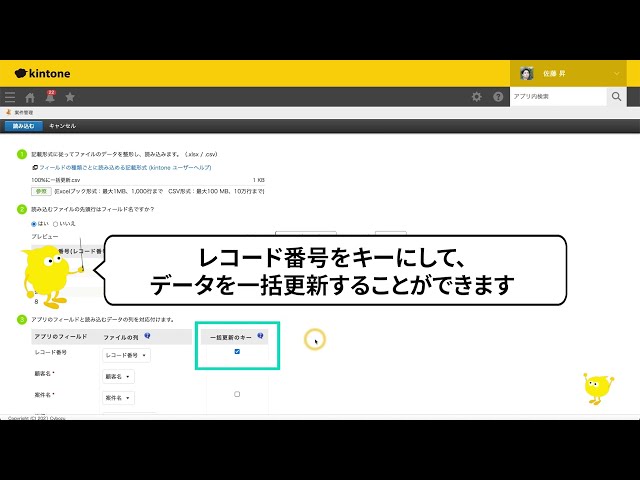Open the フィールドの種類ごとに読み込める記載形式 help link
This screenshot has height=480, width=640.
[125, 168]
